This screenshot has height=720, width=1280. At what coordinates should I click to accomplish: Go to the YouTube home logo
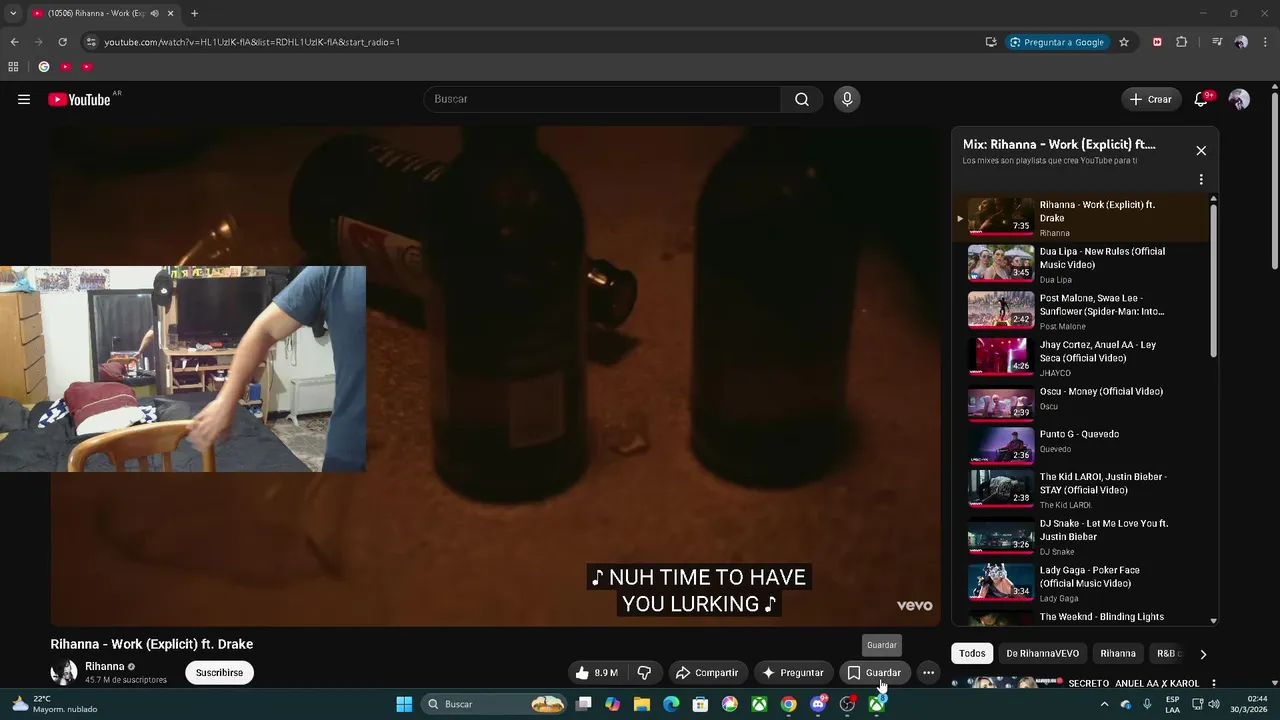[79, 99]
